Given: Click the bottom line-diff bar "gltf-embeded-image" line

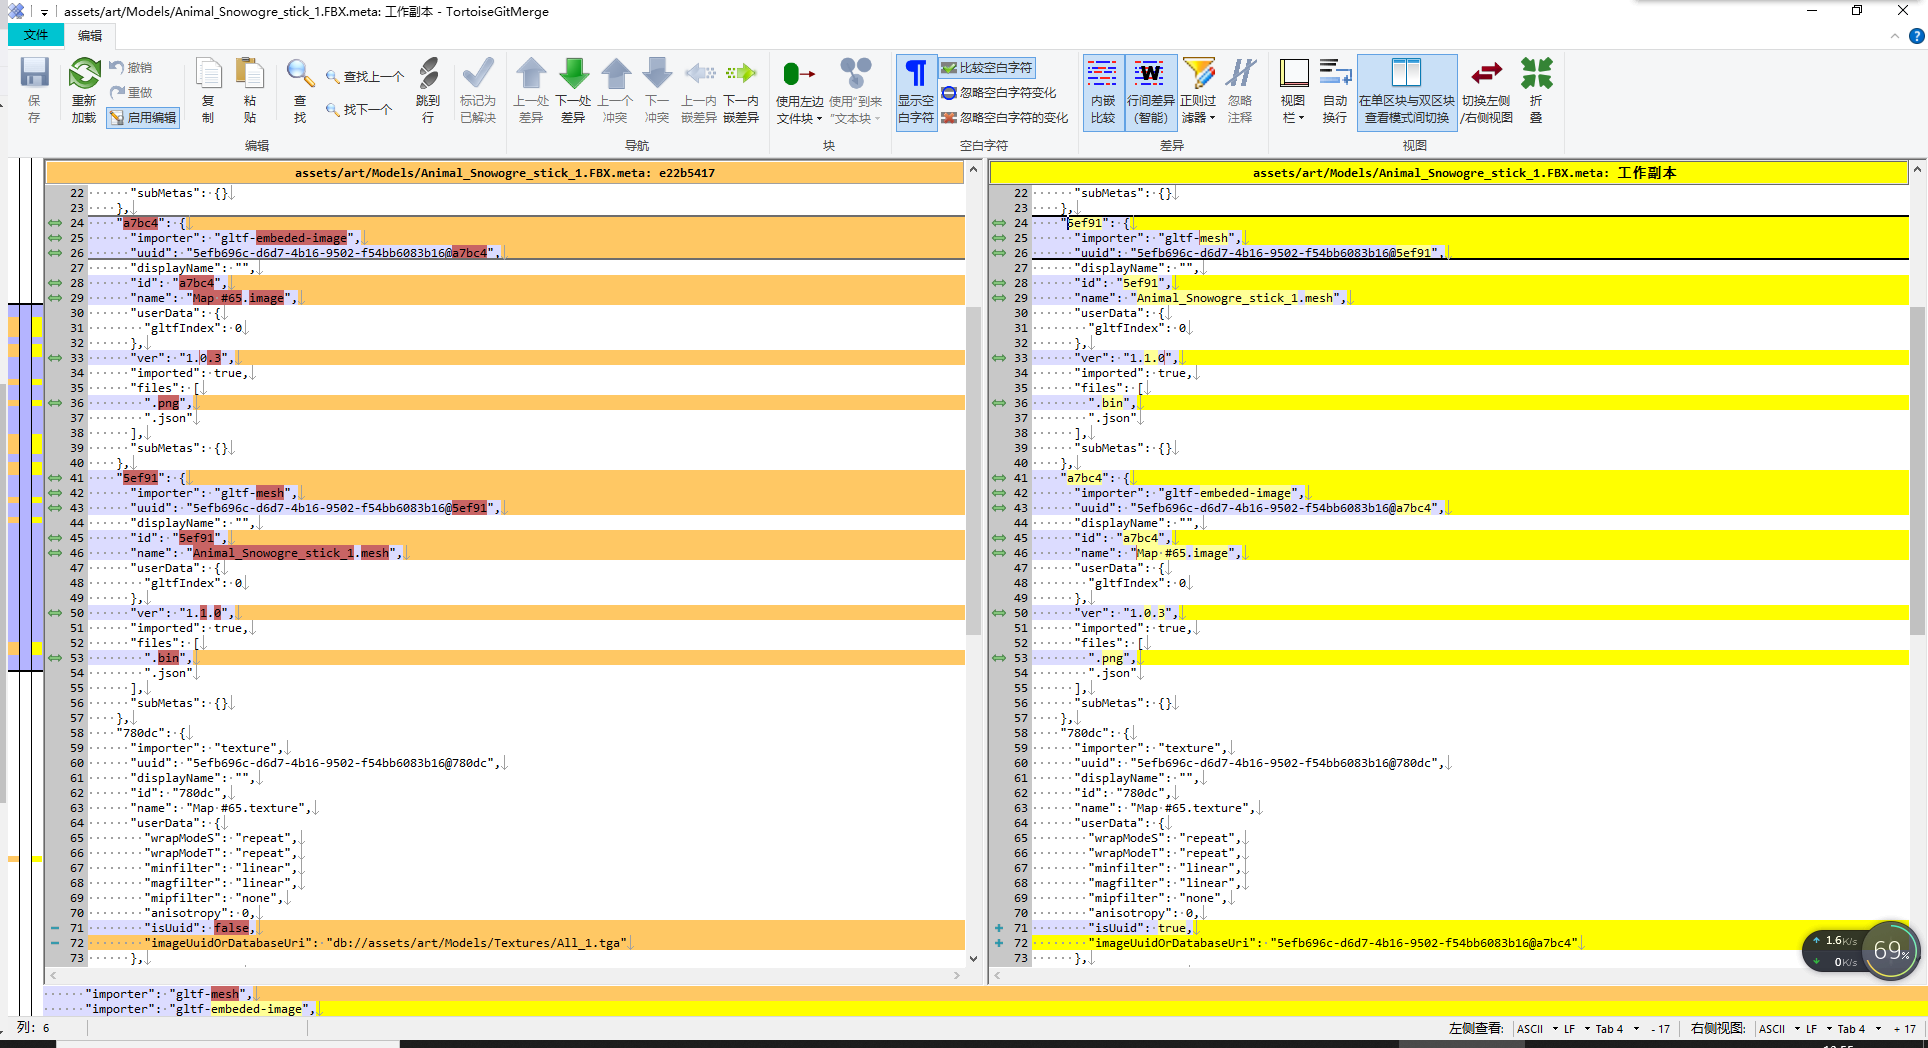Looking at the screenshot, I should tap(984, 1009).
